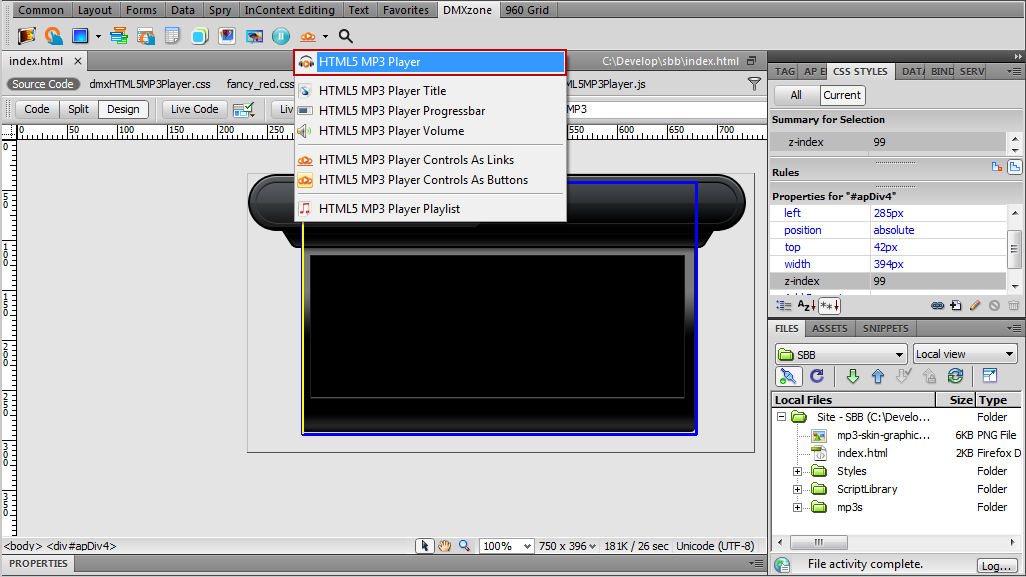Open dropdown arrow beside MP3 player icon
The height and width of the screenshot is (577, 1026).
pyautogui.click(x=325, y=37)
